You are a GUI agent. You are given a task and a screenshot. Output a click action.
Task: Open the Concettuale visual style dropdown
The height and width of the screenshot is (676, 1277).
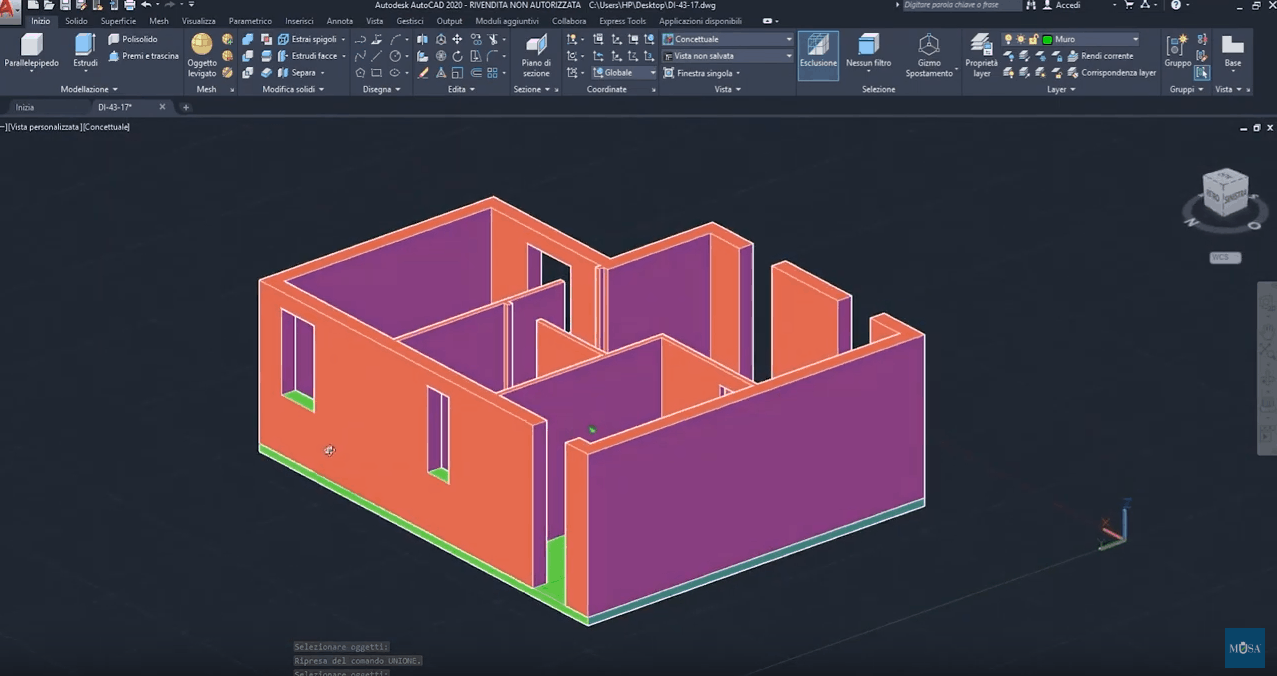[x=728, y=39]
